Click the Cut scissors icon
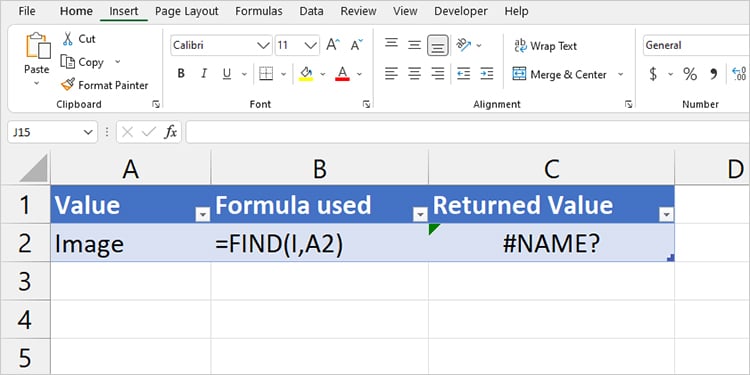This screenshot has height=375, width=750. [68, 39]
